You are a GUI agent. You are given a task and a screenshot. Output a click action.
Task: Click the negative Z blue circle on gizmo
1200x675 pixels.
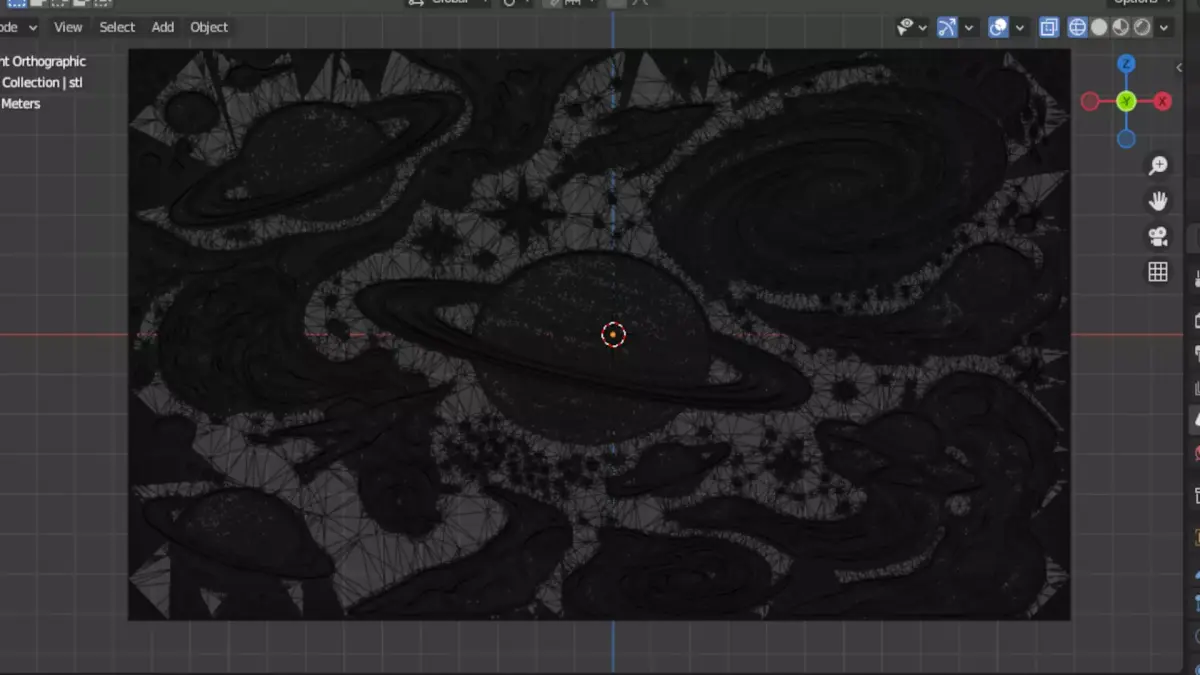pyautogui.click(x=1126, y=138)
